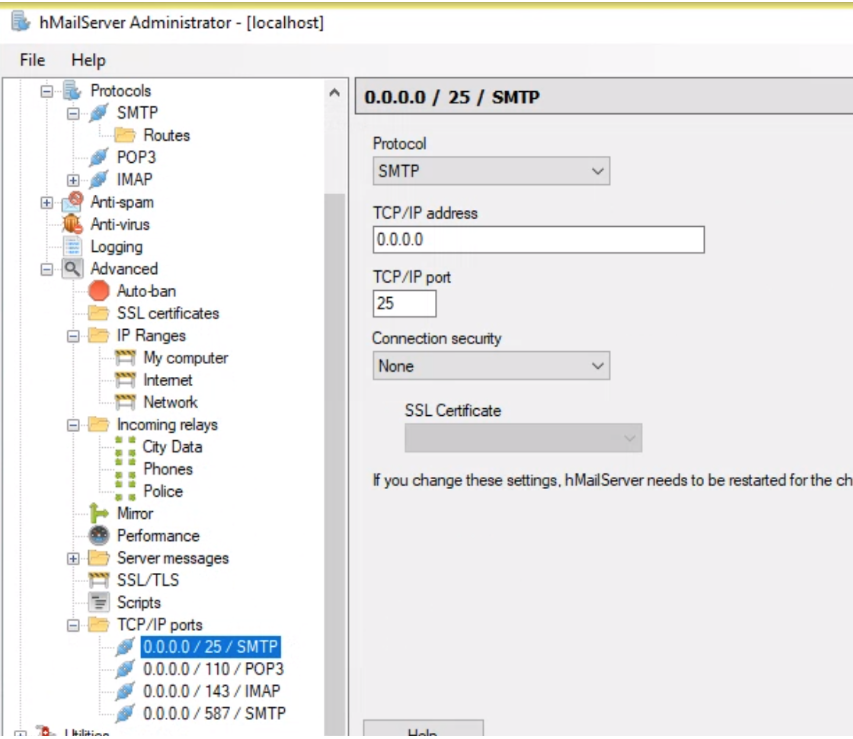Click the IP Ranges folder icon
Viewport: 853px width, 739px height.
[98, 336]
